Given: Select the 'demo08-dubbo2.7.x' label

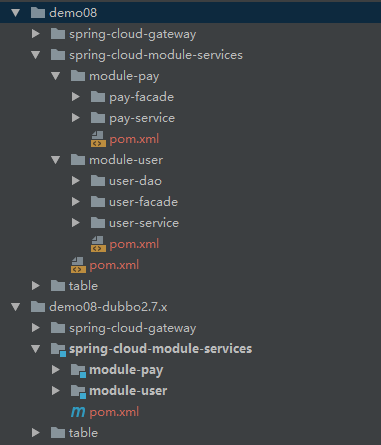Looking at the screenshot, I should pyautogui.click(x=108, y=307).
